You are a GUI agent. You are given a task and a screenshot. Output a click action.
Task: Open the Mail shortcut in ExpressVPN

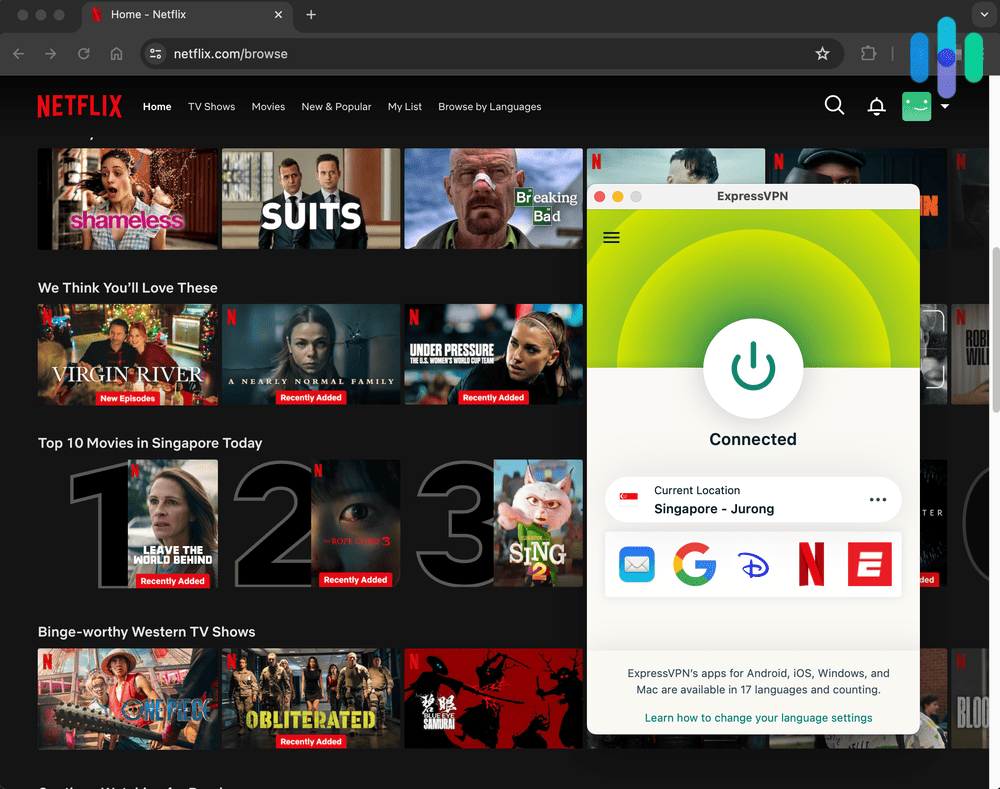(636, 564)
